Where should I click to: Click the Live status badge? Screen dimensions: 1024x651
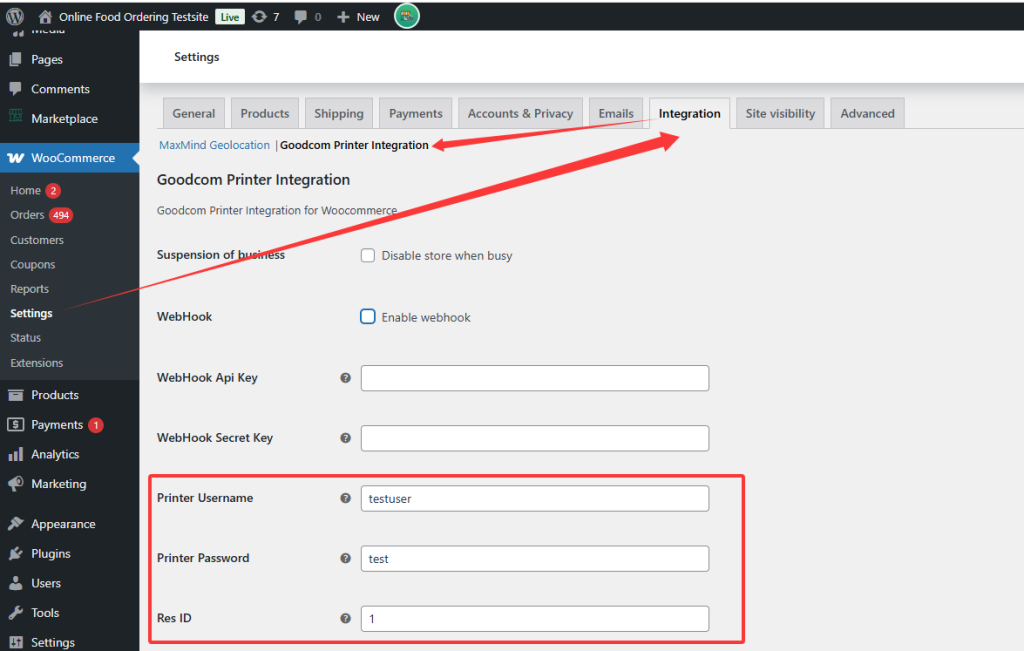(x=230, y=17)
